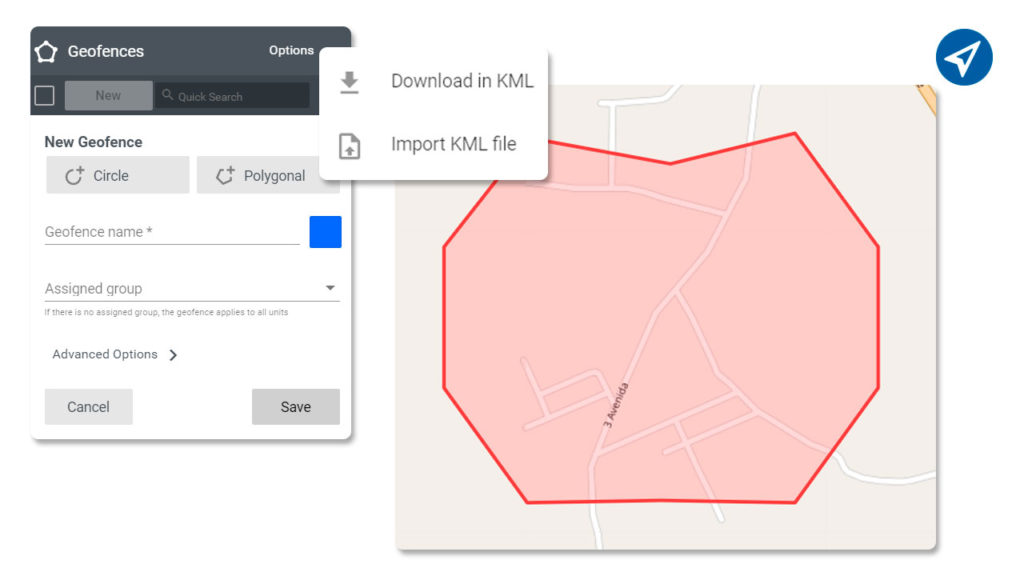The width and height of the screenshot is (1024, 576).
Task: Select the Circle geofence type
Action: pos(118,175)
